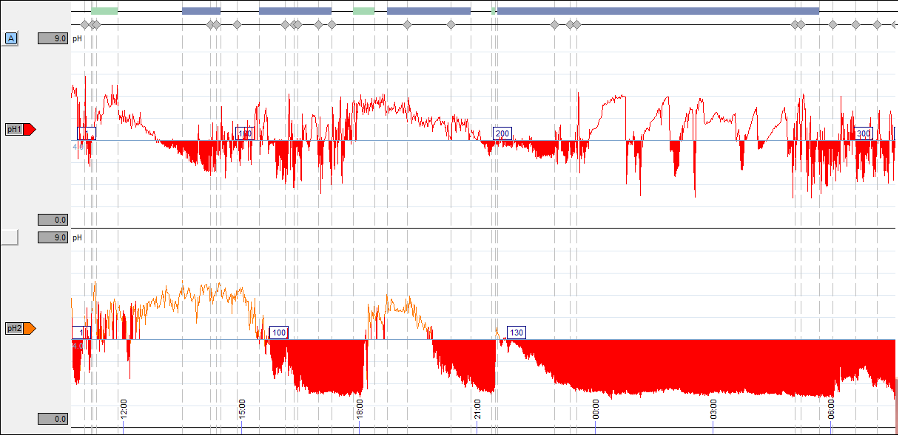Click the pH2 lower limit 0.0 field
The image size is (899, 435).
pyautogui.click(x=52, y=419)
